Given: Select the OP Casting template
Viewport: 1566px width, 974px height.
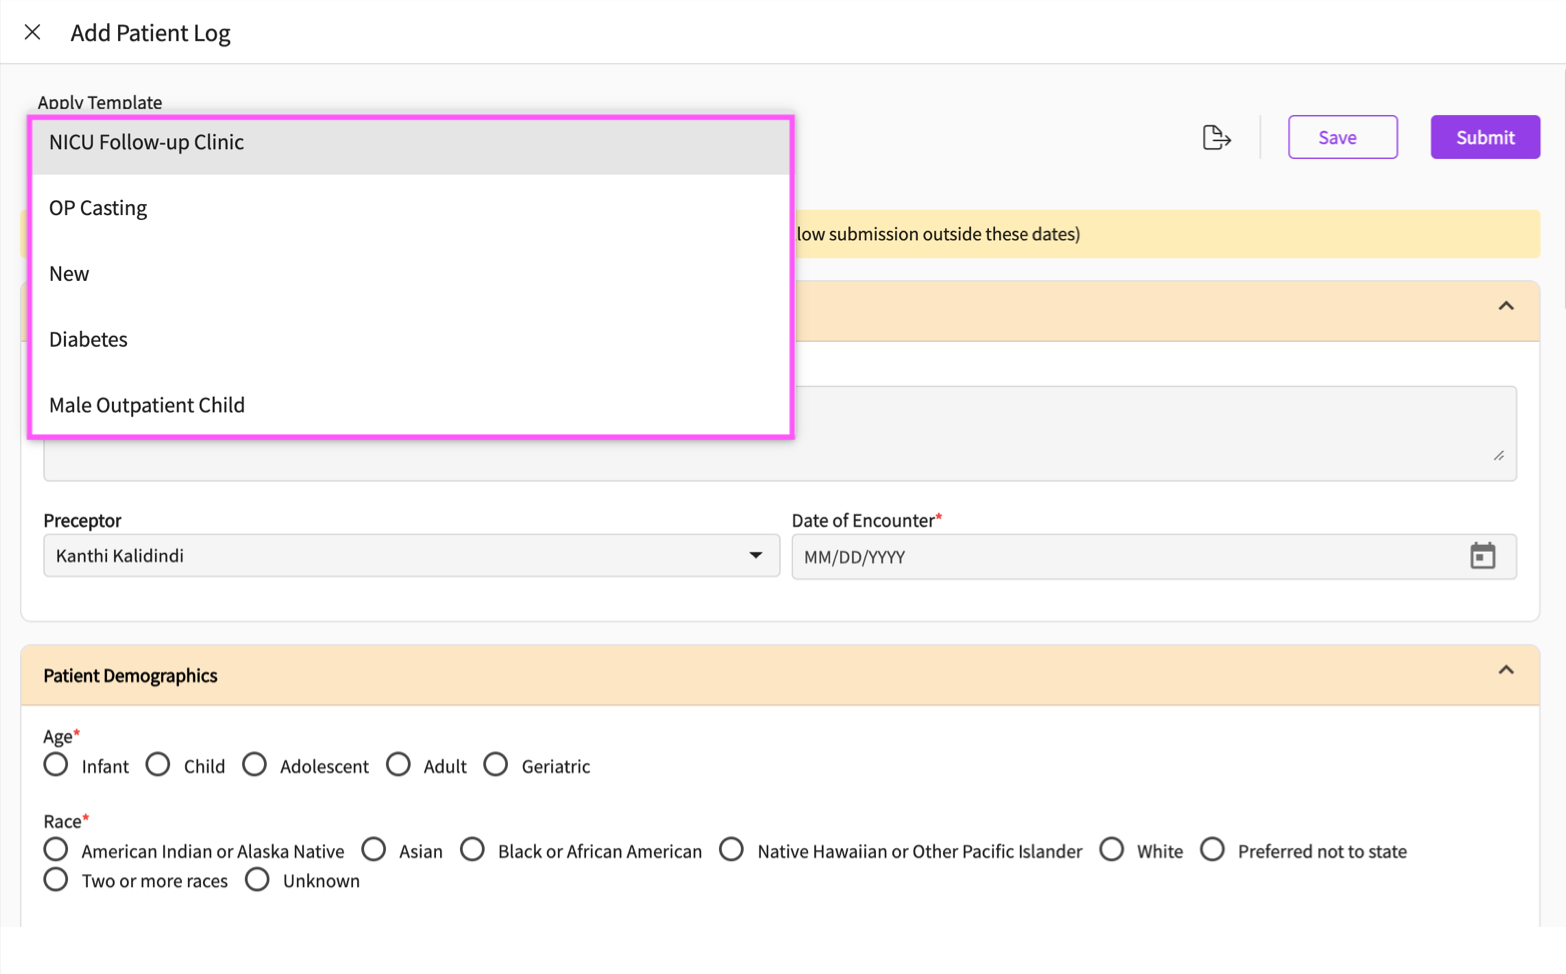Looking at the screenshot, I should coord(98,208).
